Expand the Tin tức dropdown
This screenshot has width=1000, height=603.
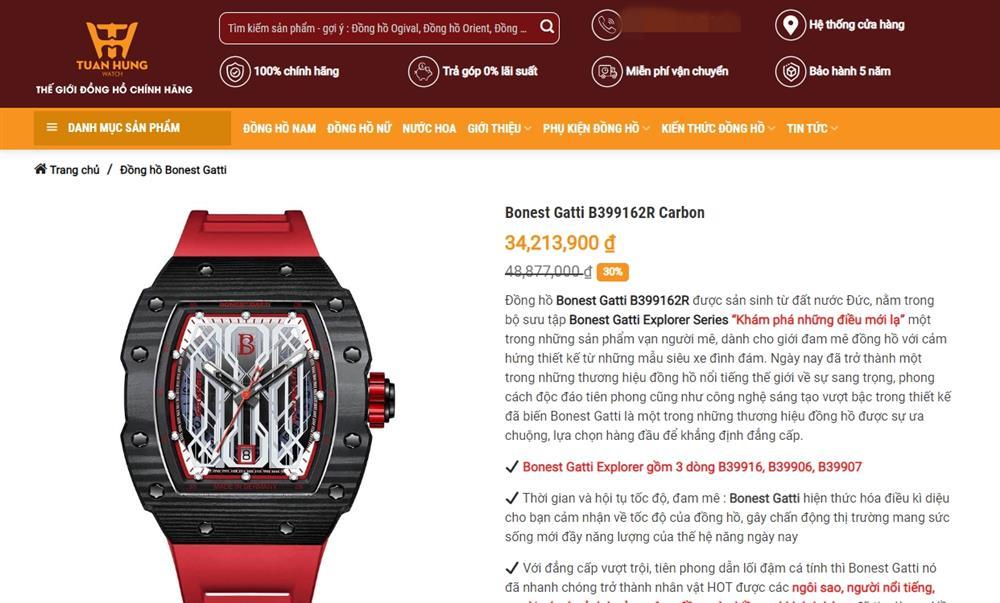[812, 128]
